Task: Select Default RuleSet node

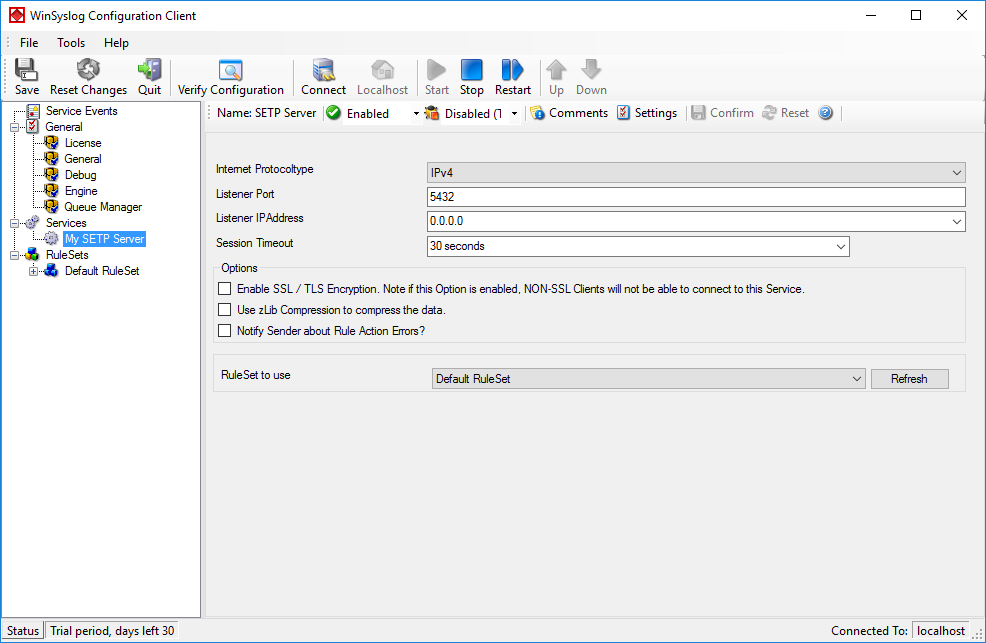Action: (x=102, y=271)
